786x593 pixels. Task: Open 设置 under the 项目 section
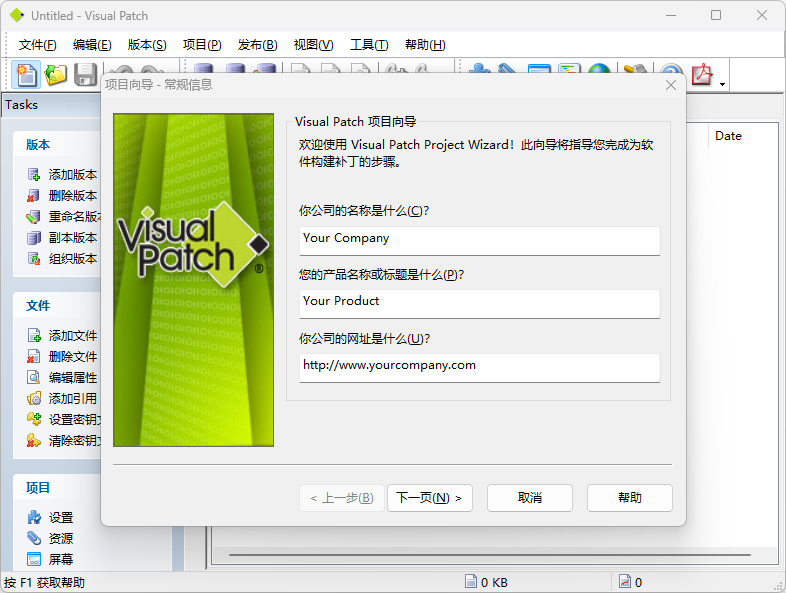pos(50,517)
